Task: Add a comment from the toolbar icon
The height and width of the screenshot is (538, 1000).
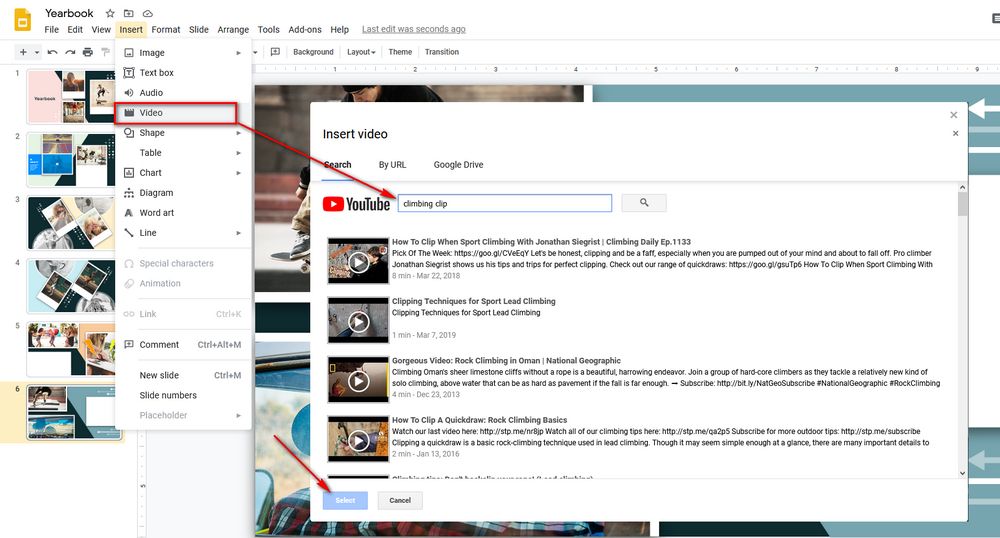Action: 276,52
